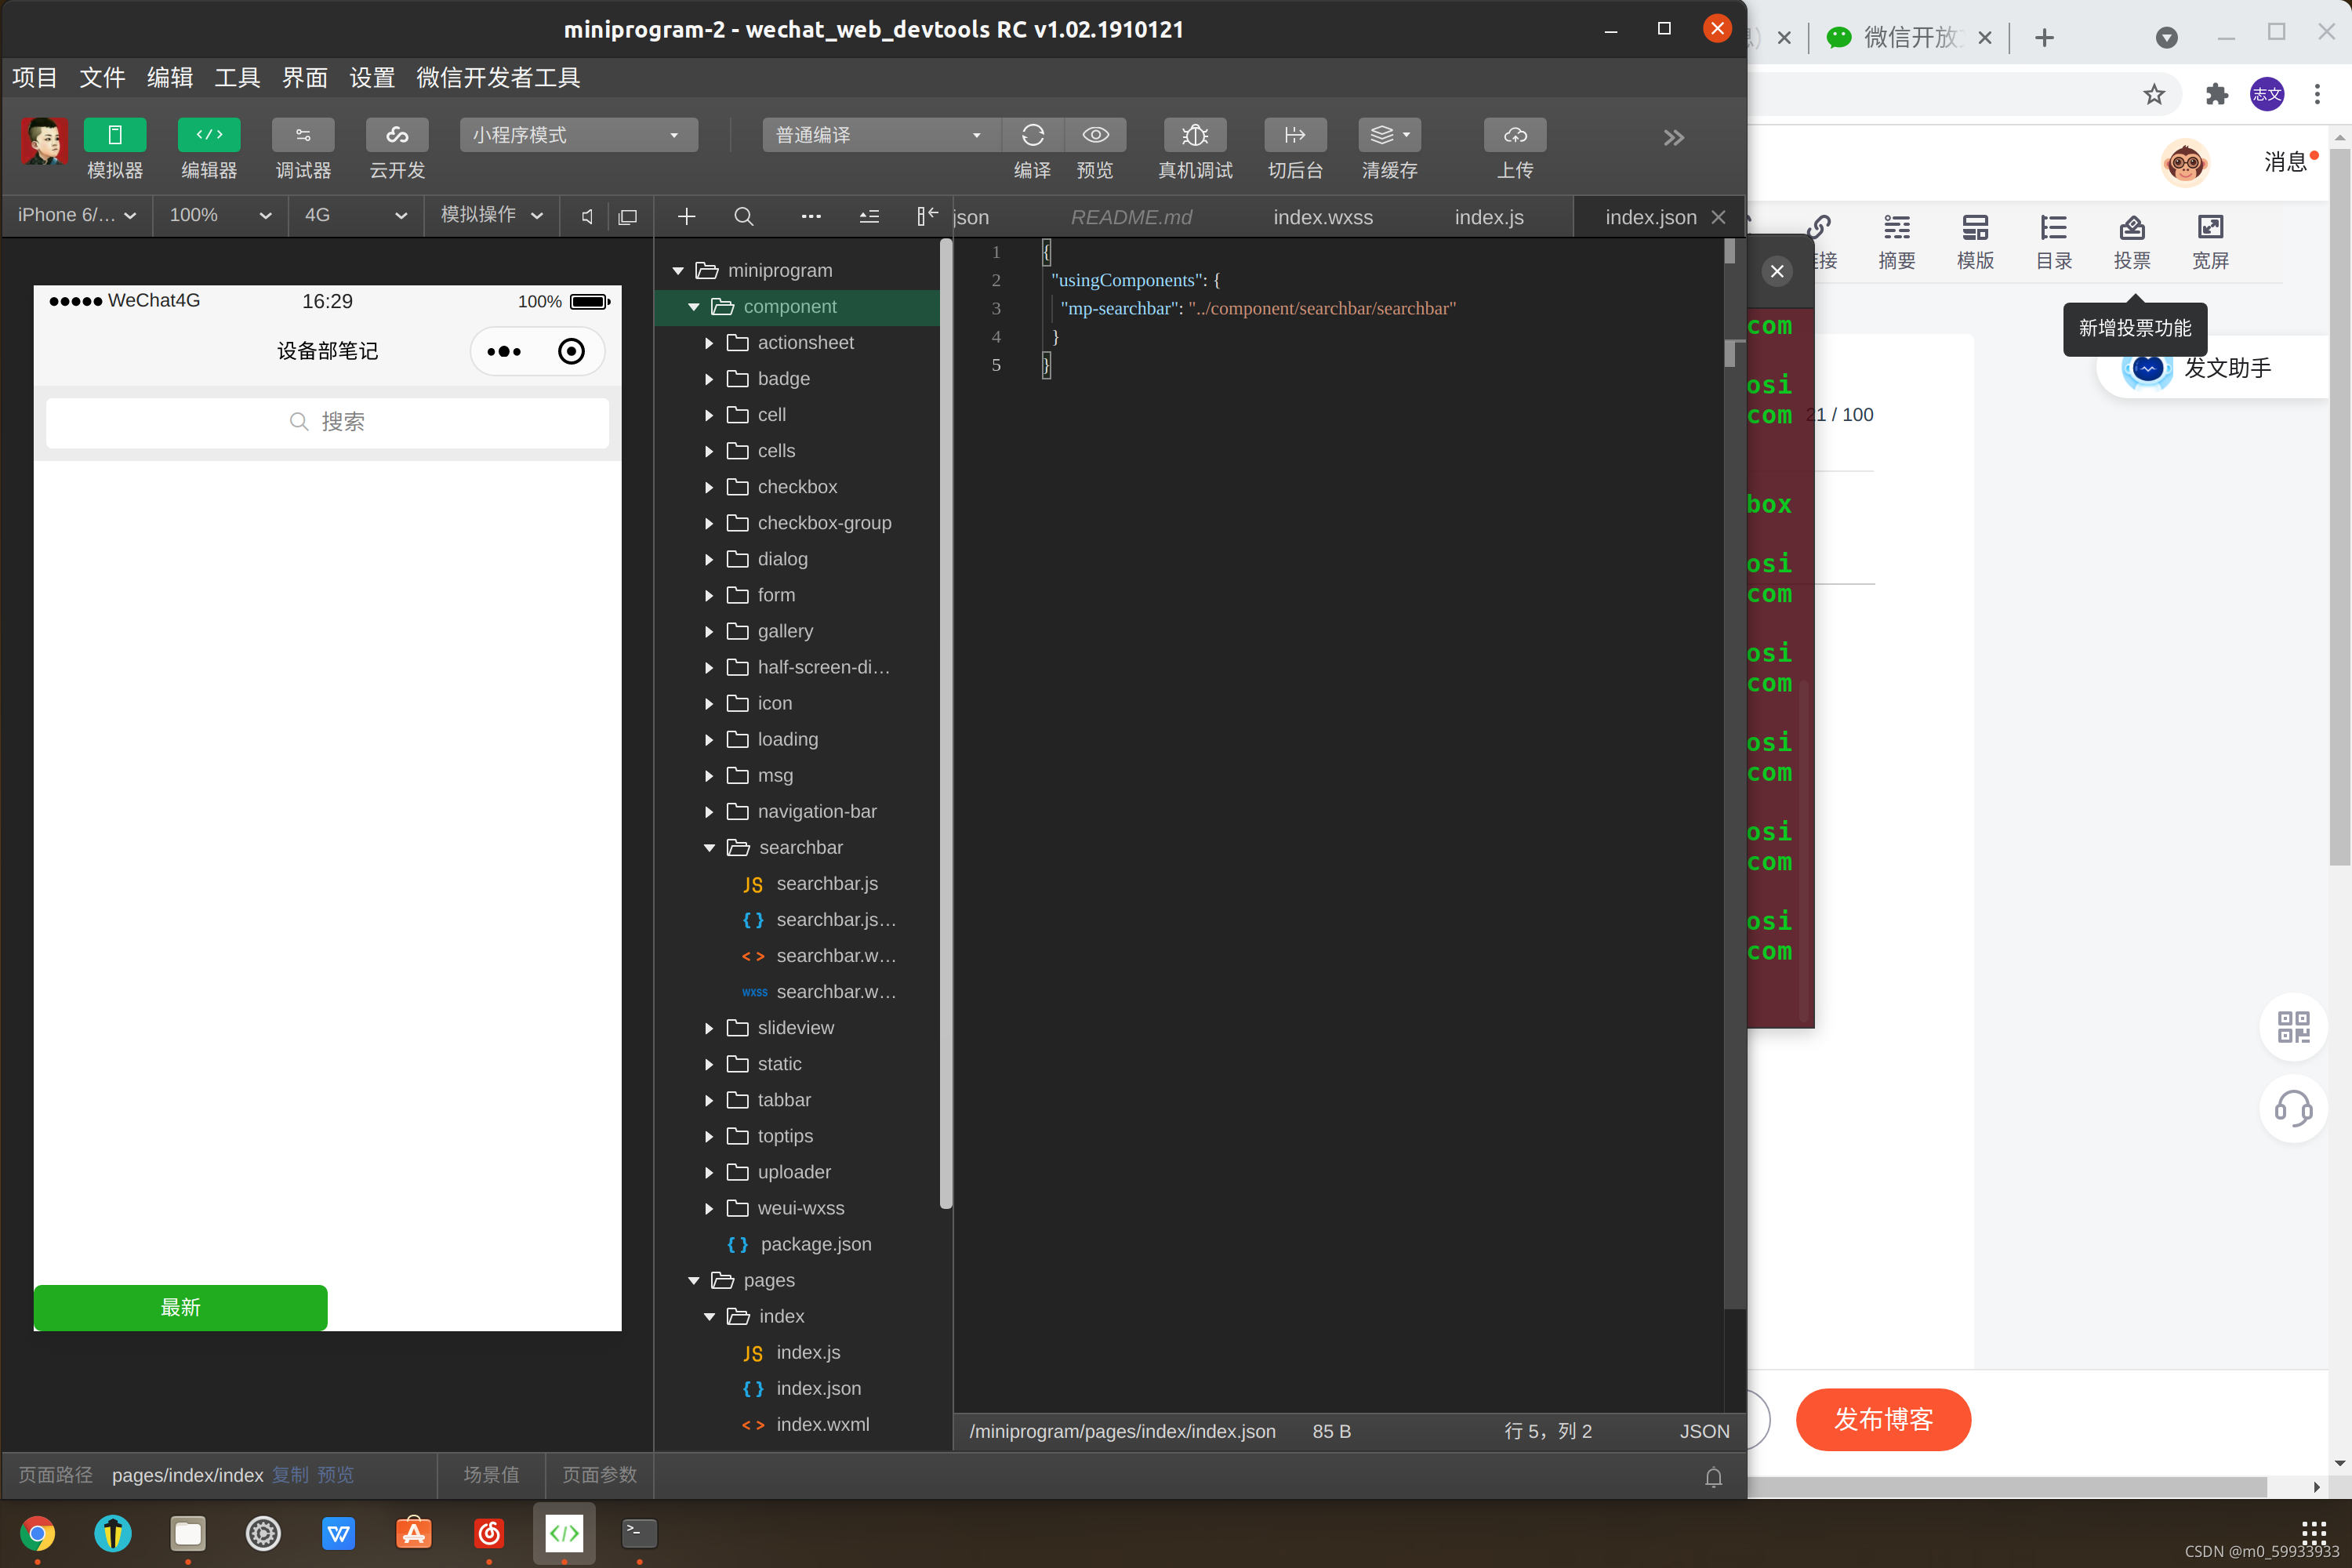The width and height of the screenshot is (2352, 1568).
Task: Add new file with plus icon
Action: [686, 217]
